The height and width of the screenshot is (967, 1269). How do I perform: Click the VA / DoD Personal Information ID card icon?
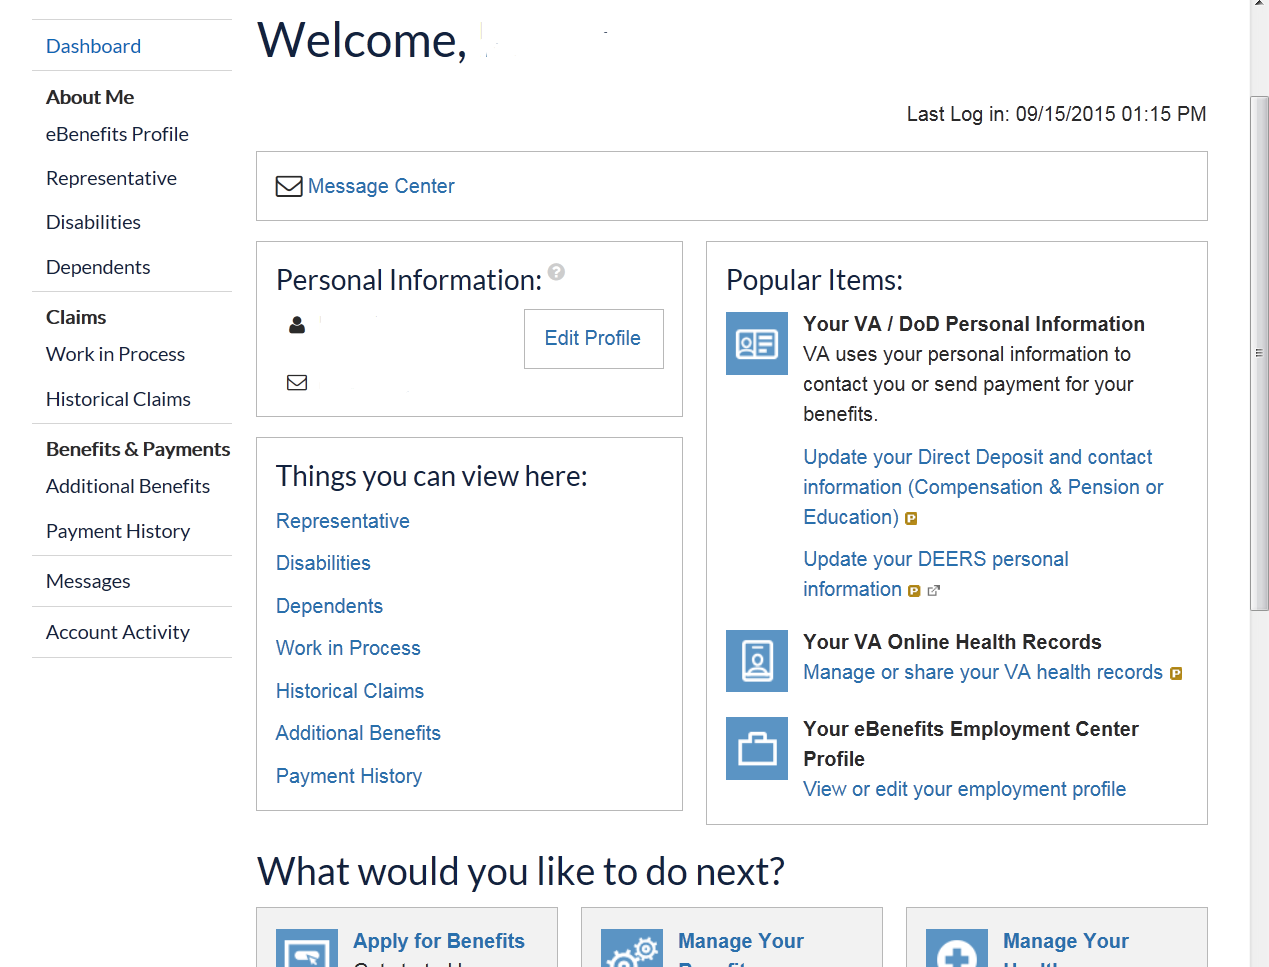pyautogui.click(x=757, y=344)
